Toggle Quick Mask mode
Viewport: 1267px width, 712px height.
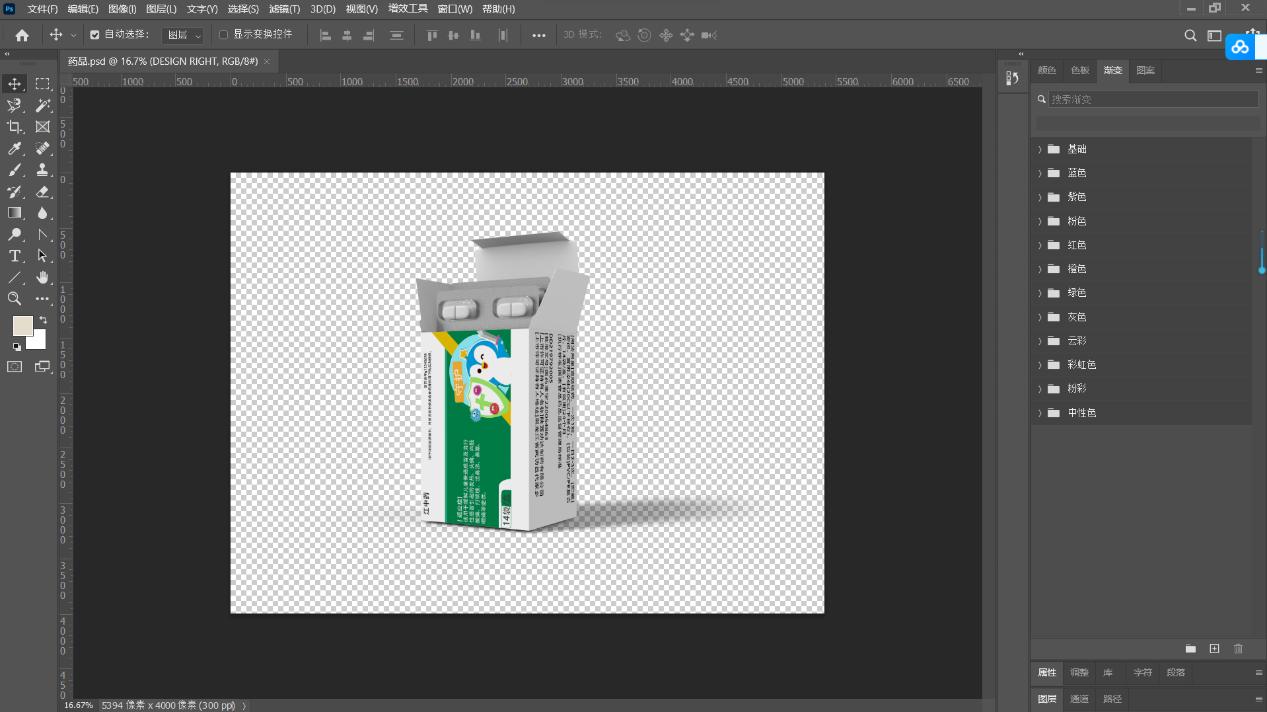[x=15, y=367]
